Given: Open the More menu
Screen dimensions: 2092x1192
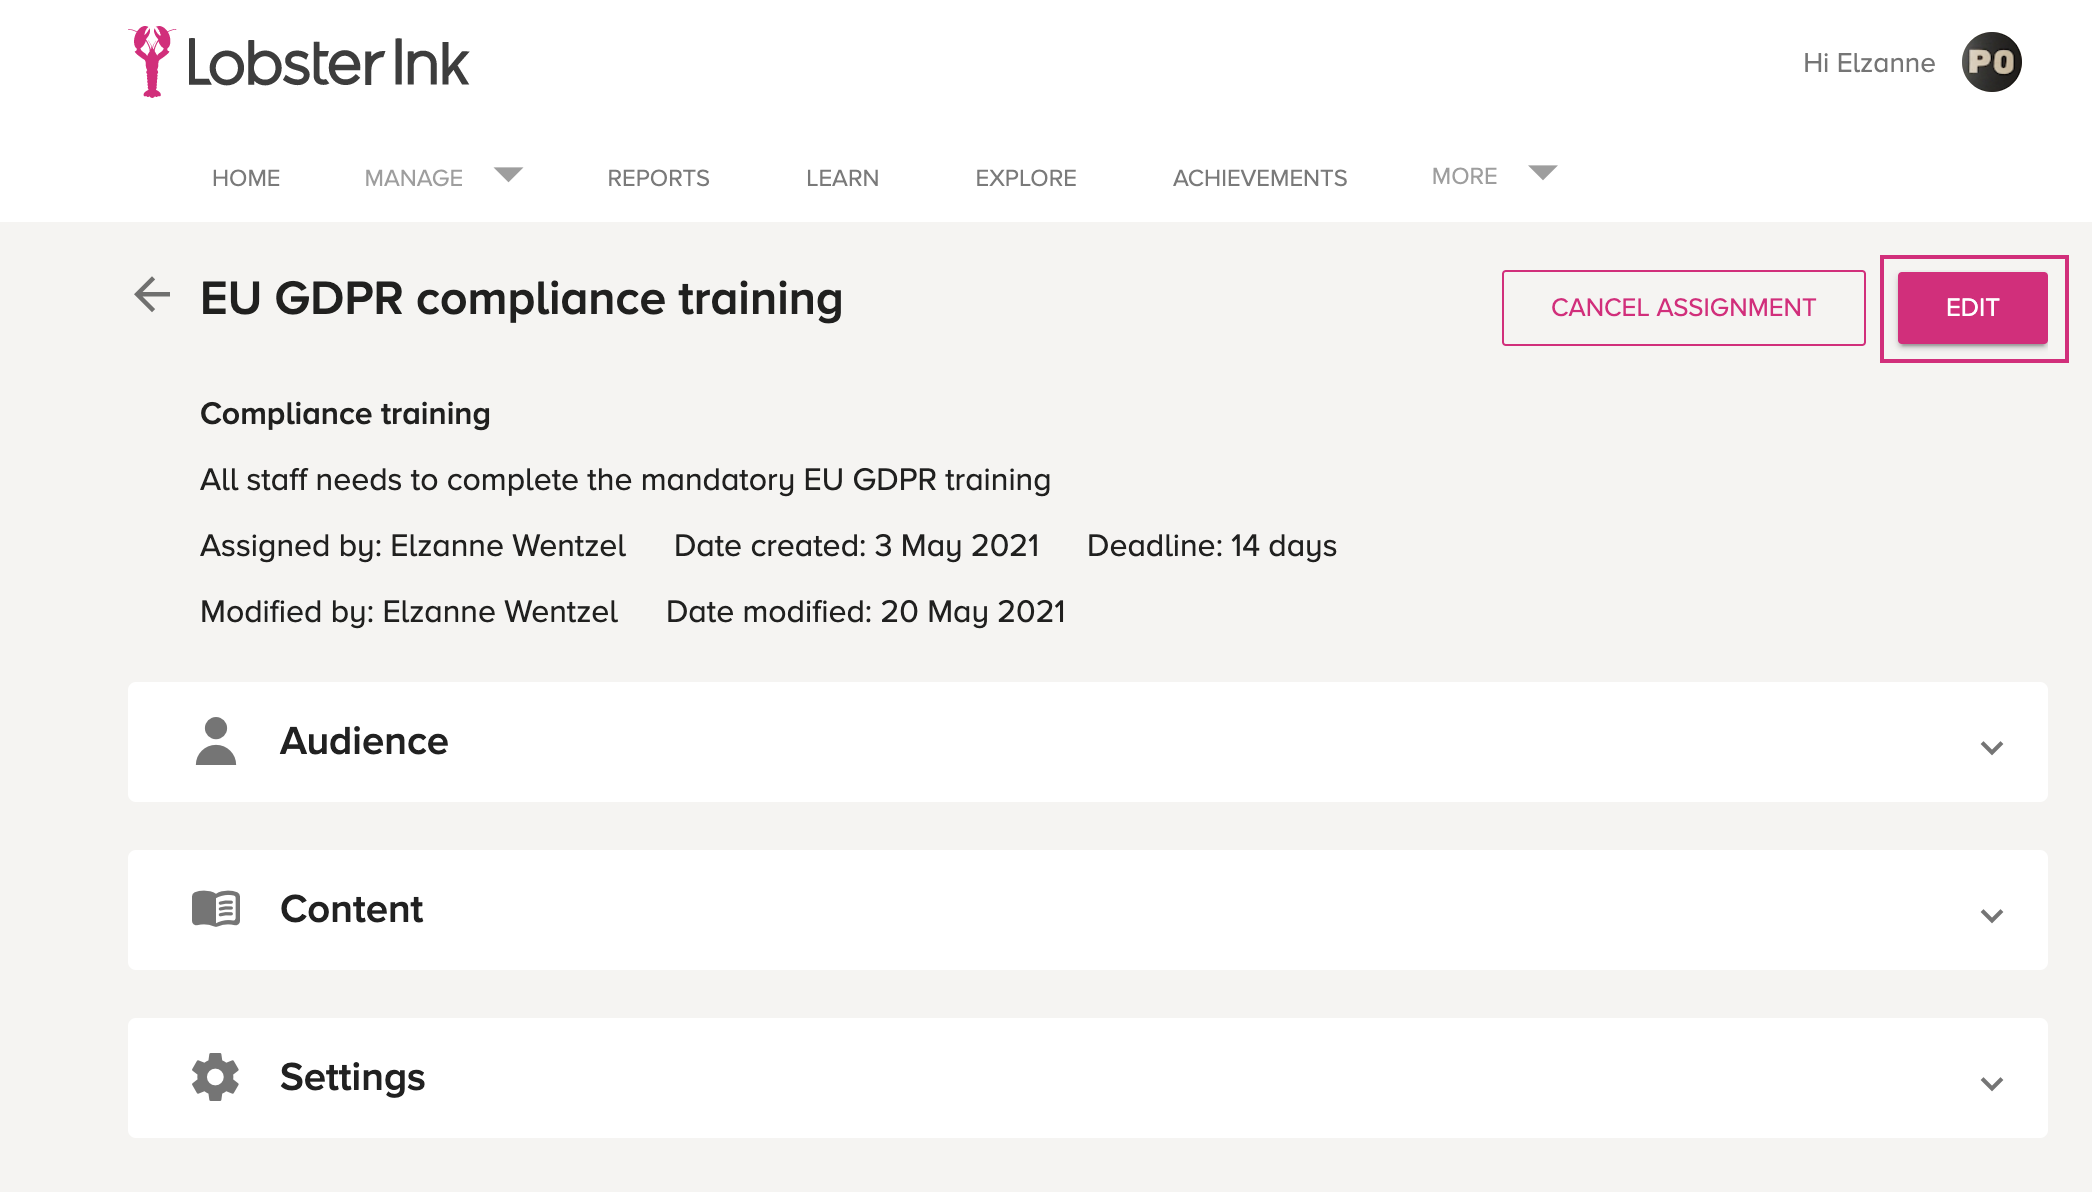Looking at the screenshot, I should [1464, 176].
